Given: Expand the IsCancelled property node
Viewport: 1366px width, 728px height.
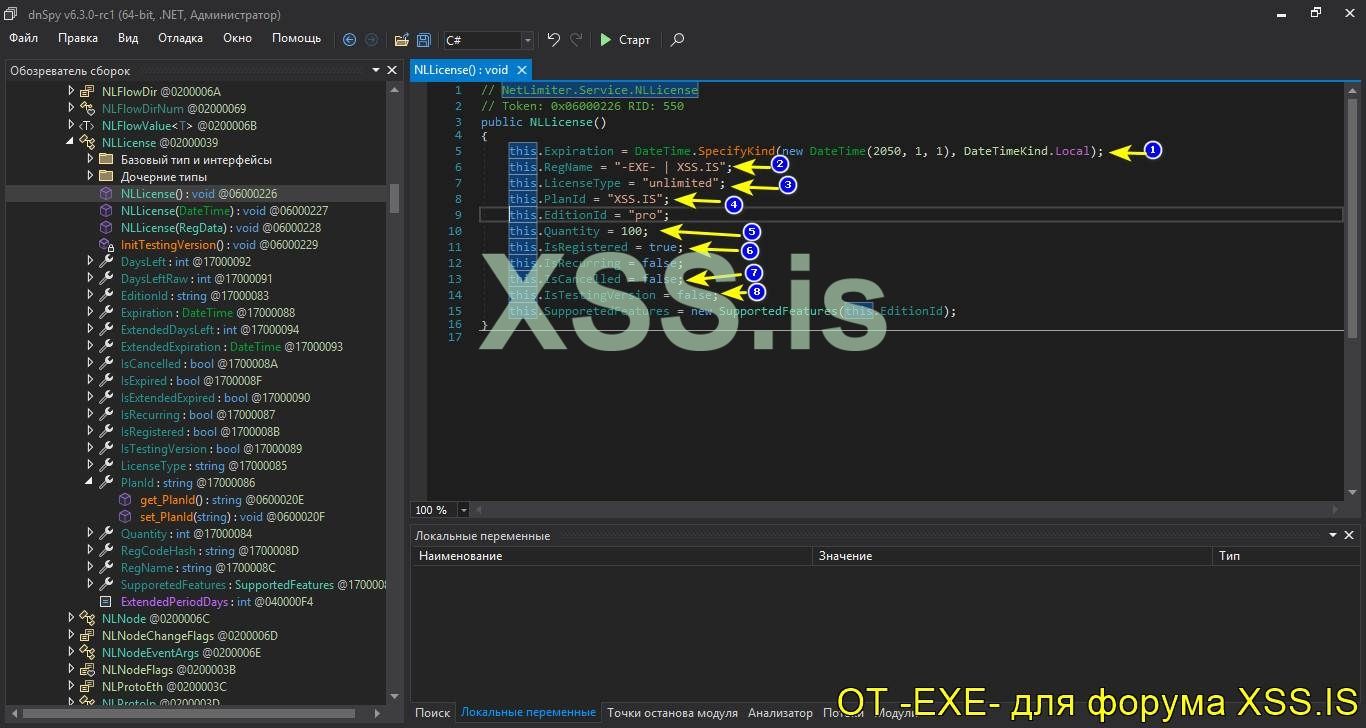Looking at the screenshot, I should [x=90, y=364].
